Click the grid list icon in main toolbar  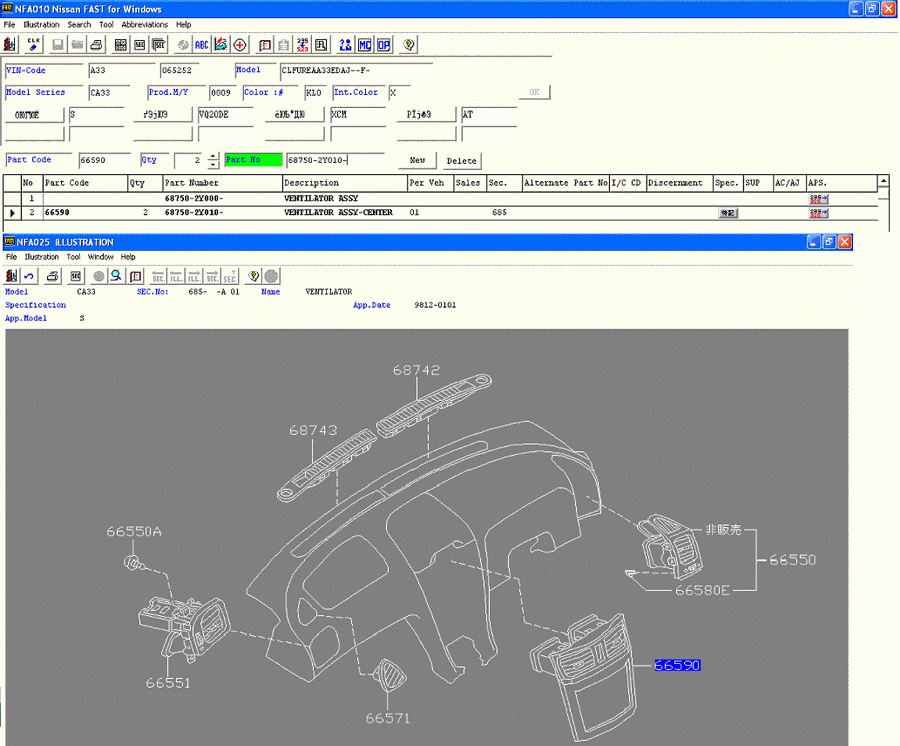pyautogui.click(x=121, y=45)
